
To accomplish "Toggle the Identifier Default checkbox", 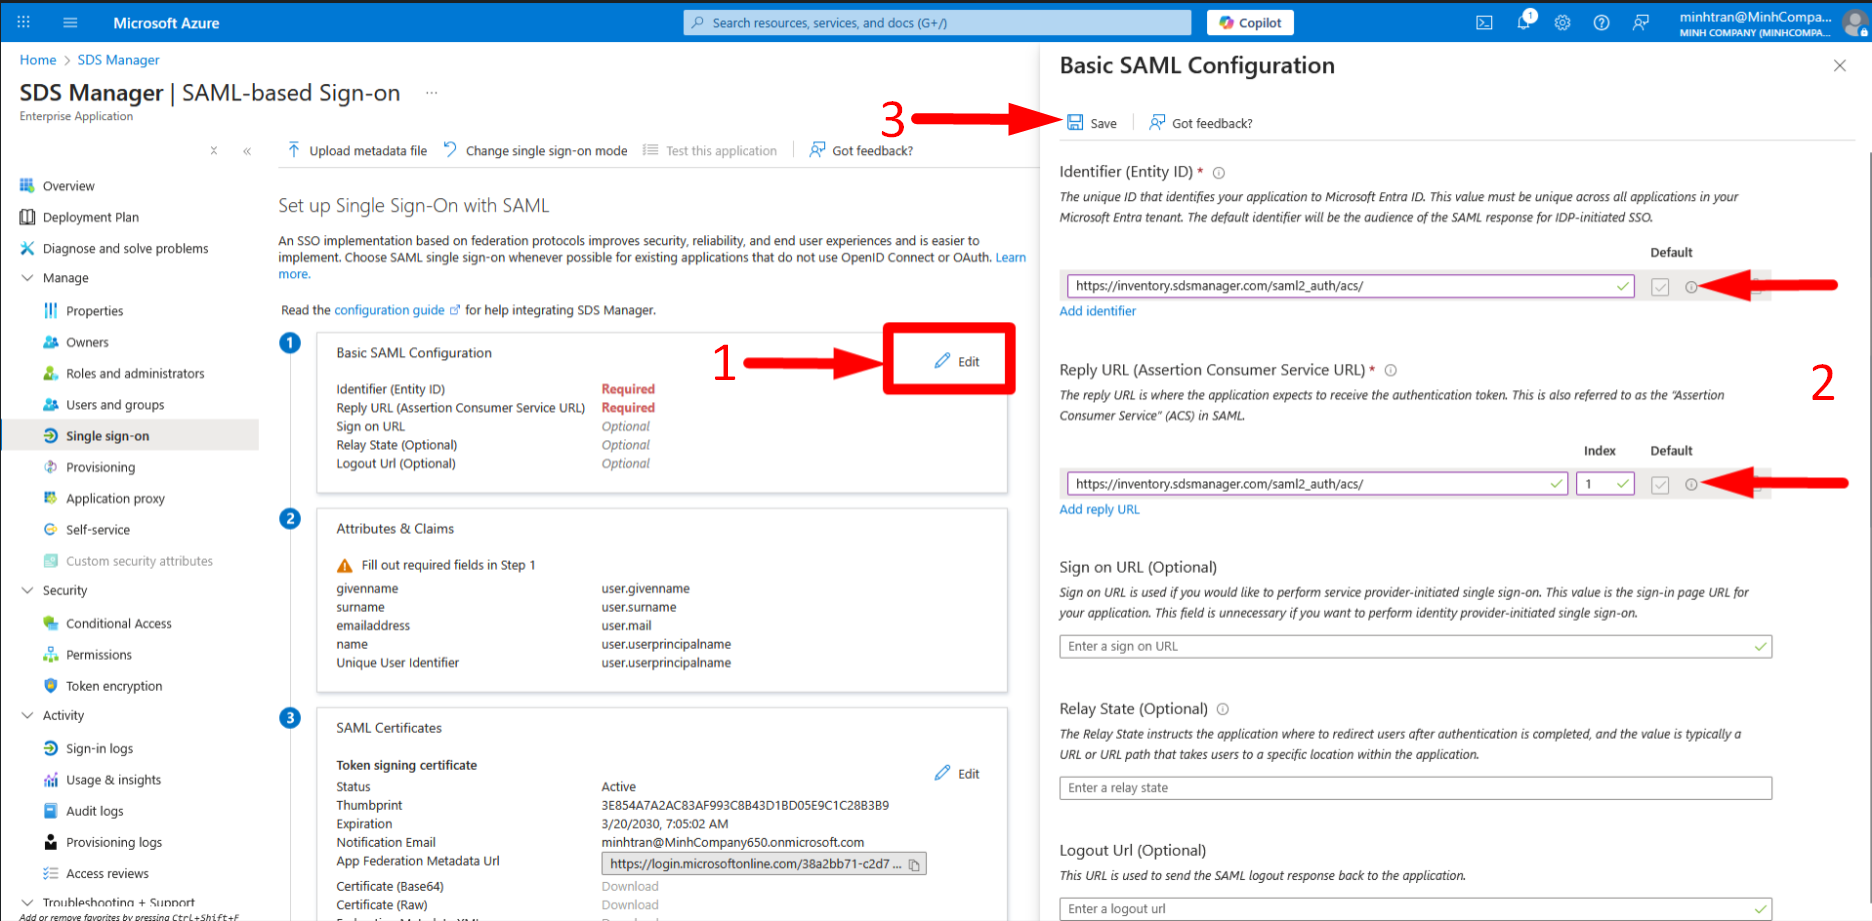I will 1660,287.
